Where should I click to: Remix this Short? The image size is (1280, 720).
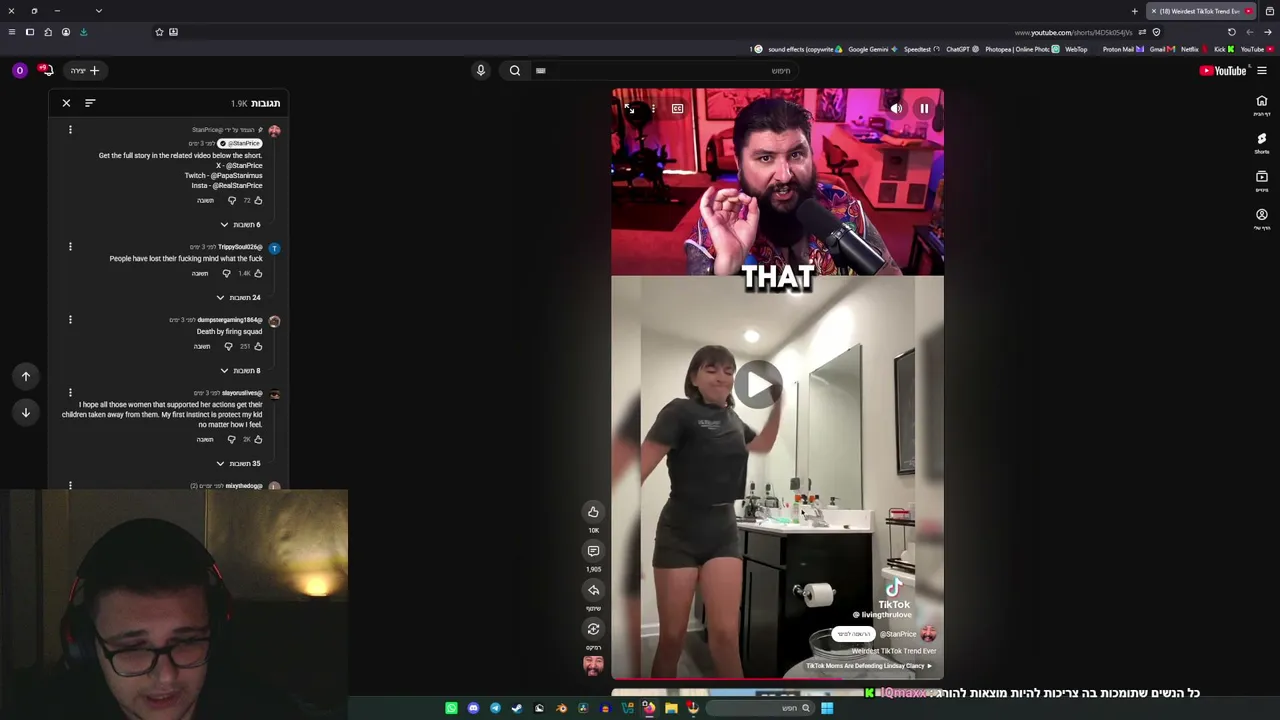pyautogui.click(x=593, y=629)
